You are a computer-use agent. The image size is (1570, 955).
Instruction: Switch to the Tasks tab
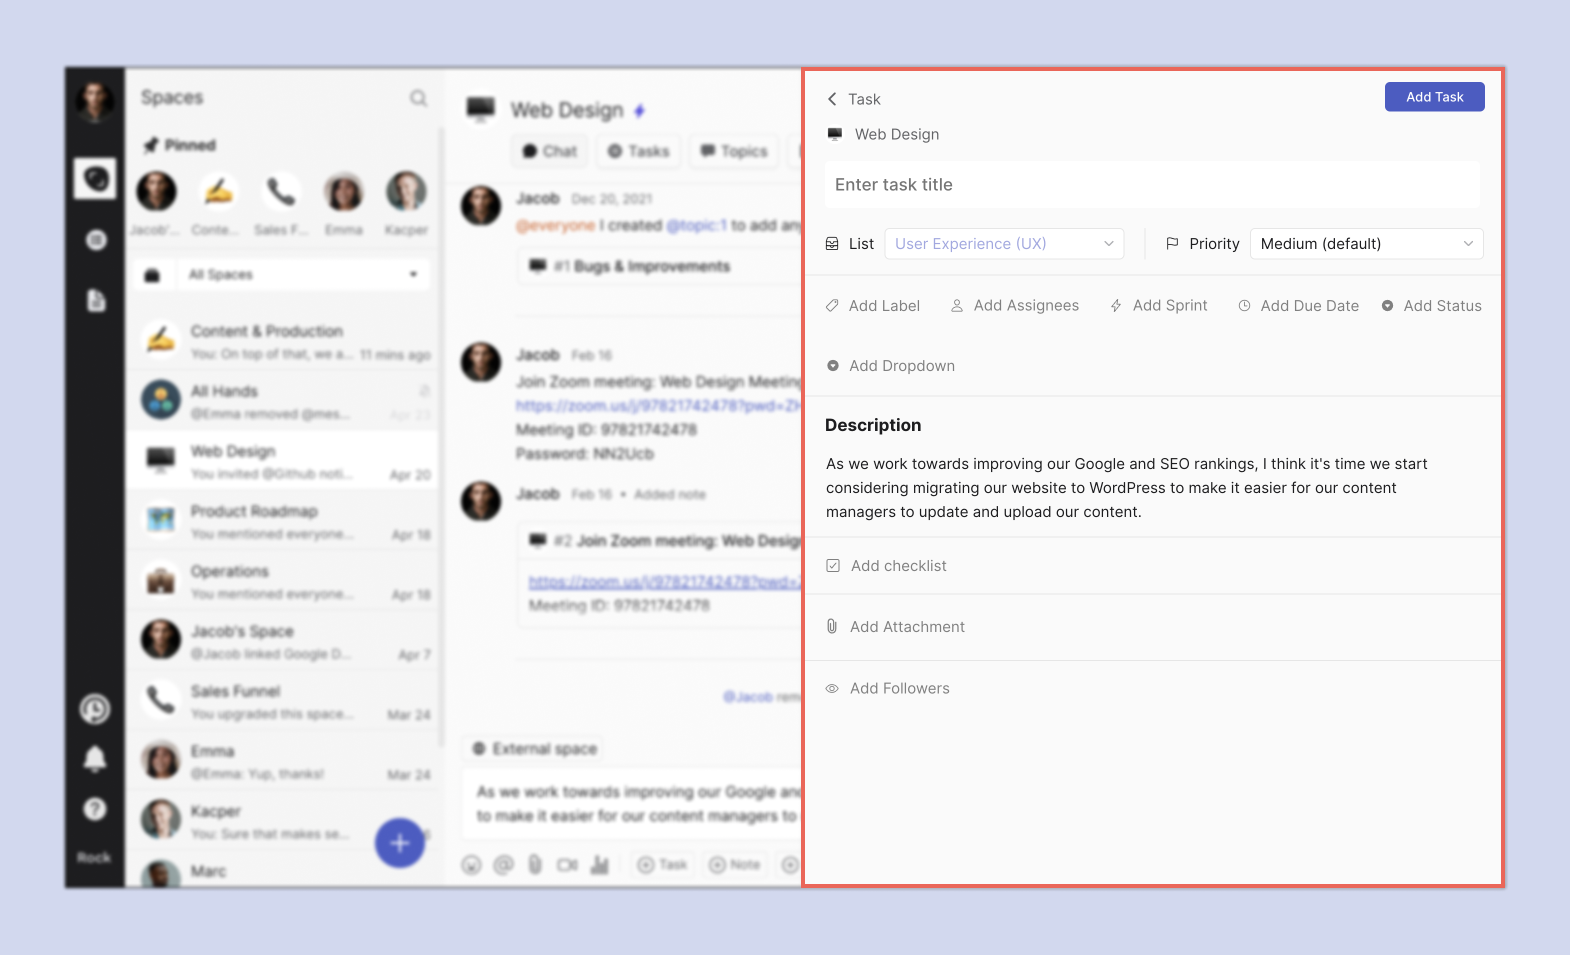click(639, 151)
